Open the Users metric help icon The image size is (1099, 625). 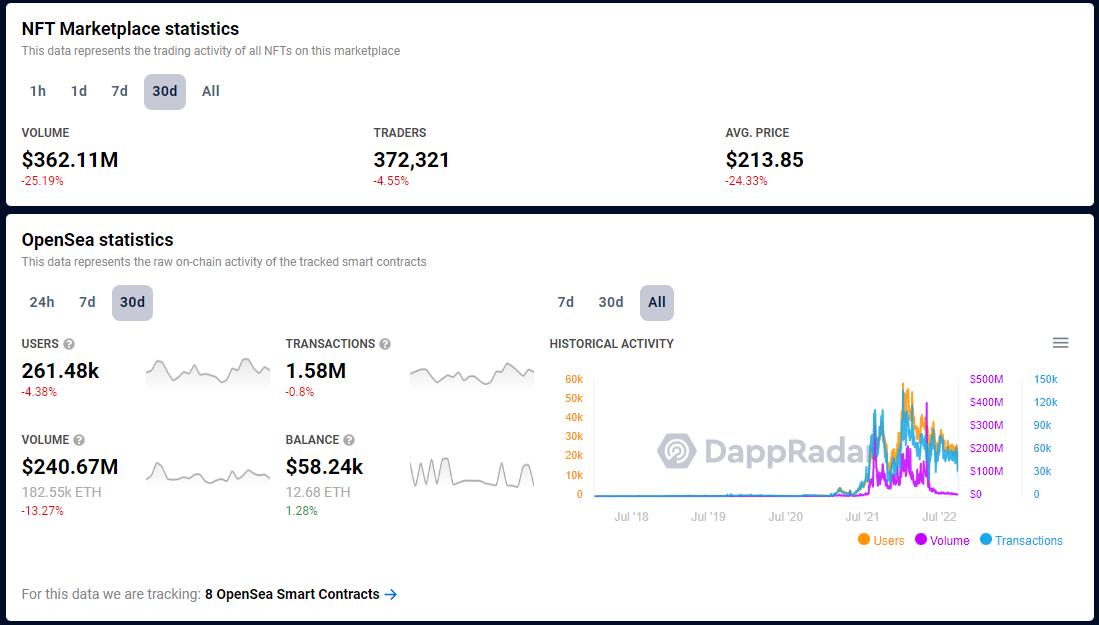(x=69, y=344)
